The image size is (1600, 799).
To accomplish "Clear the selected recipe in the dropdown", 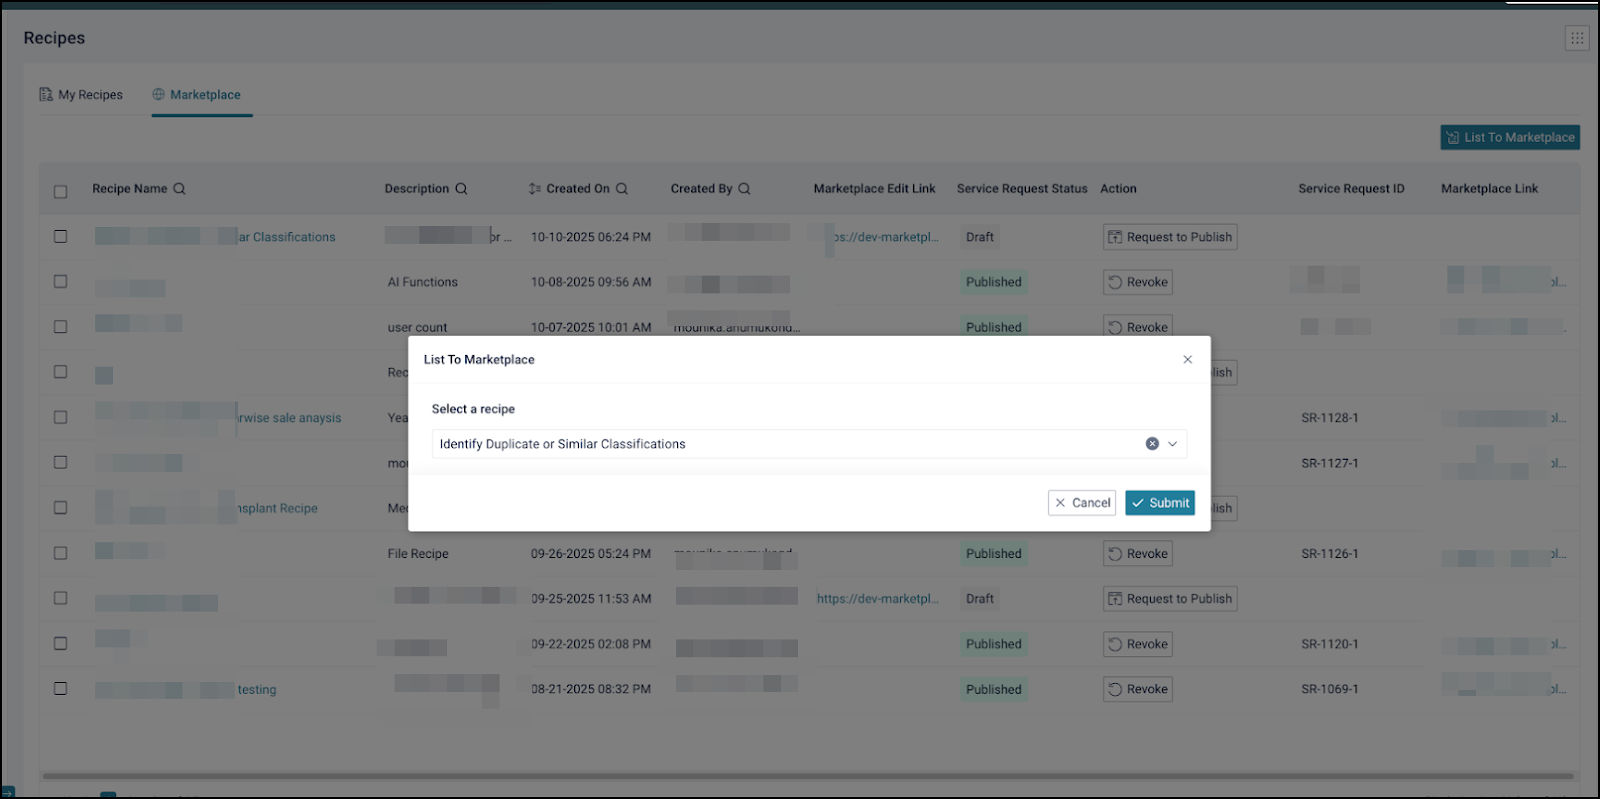I will click(x=1152, y=444).
